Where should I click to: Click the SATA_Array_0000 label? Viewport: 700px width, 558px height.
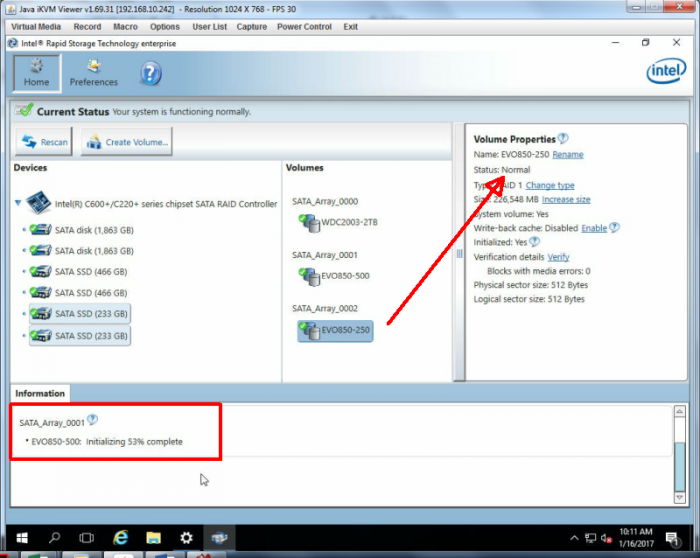click(x=325, y=201)
